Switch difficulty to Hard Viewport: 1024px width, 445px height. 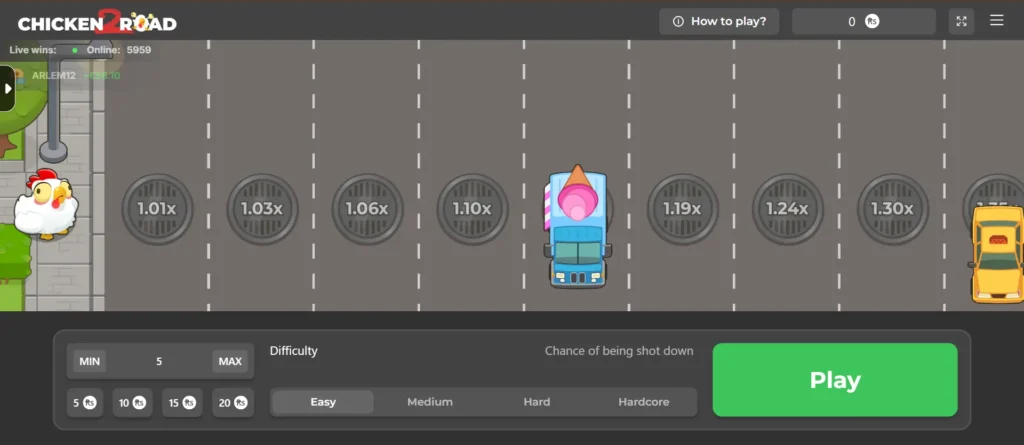(537, 402)
